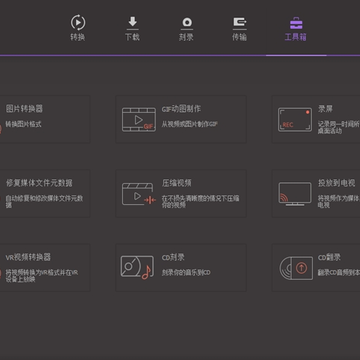Click the description under 压缩视频
The height and width of the screenshot is (360, 360).
click(201, 202)
